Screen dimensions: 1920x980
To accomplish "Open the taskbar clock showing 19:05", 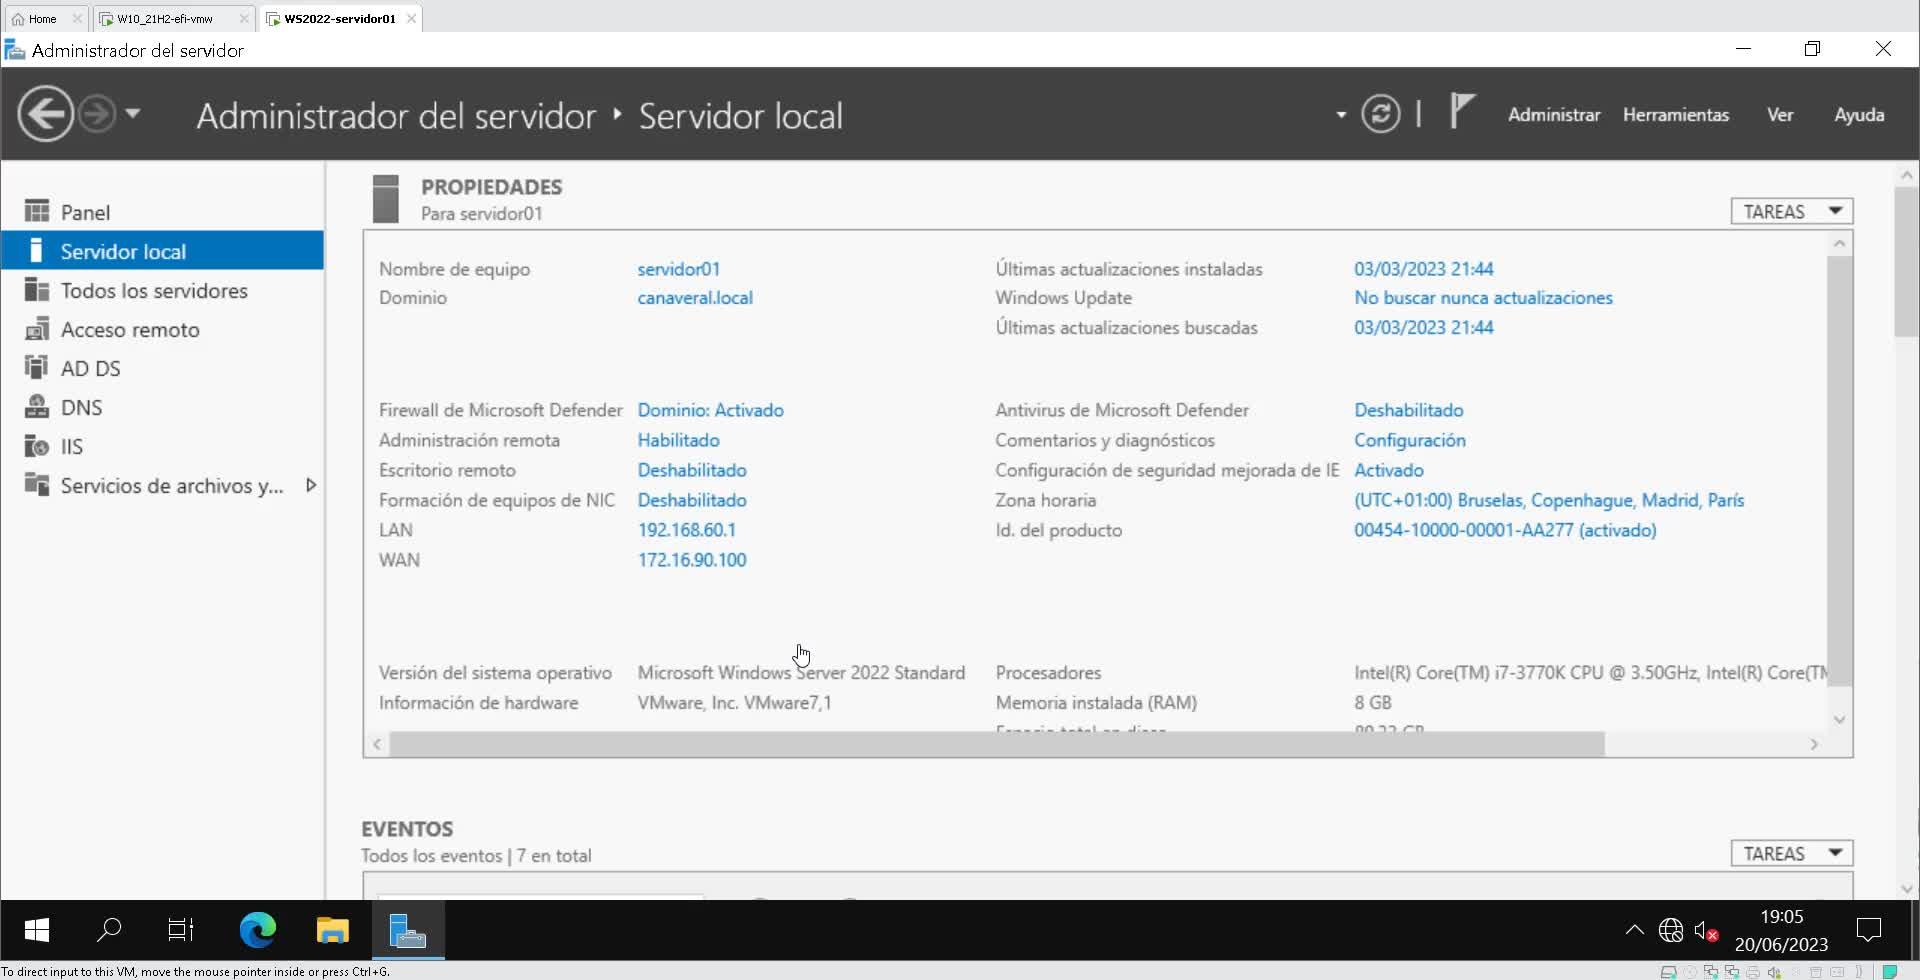I will click(x=1781, y=931).
